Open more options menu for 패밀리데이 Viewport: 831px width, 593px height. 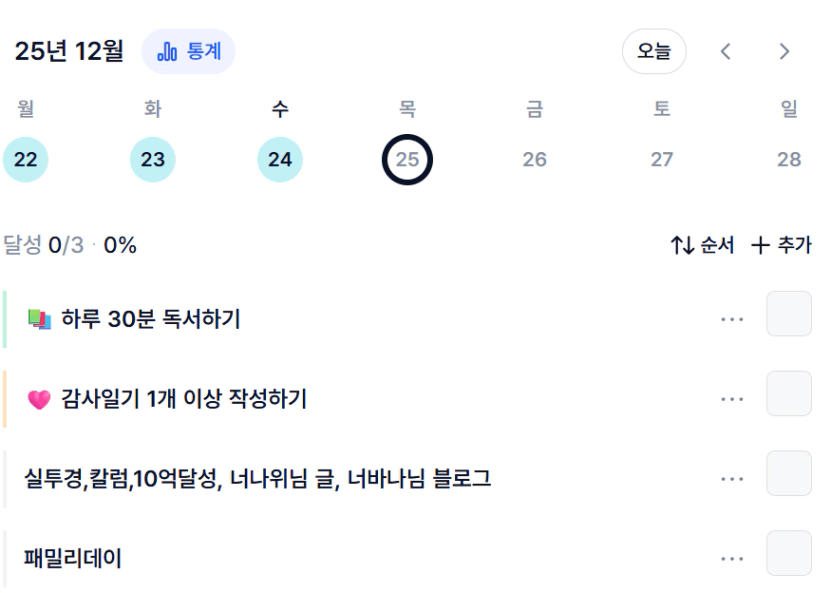732,558
